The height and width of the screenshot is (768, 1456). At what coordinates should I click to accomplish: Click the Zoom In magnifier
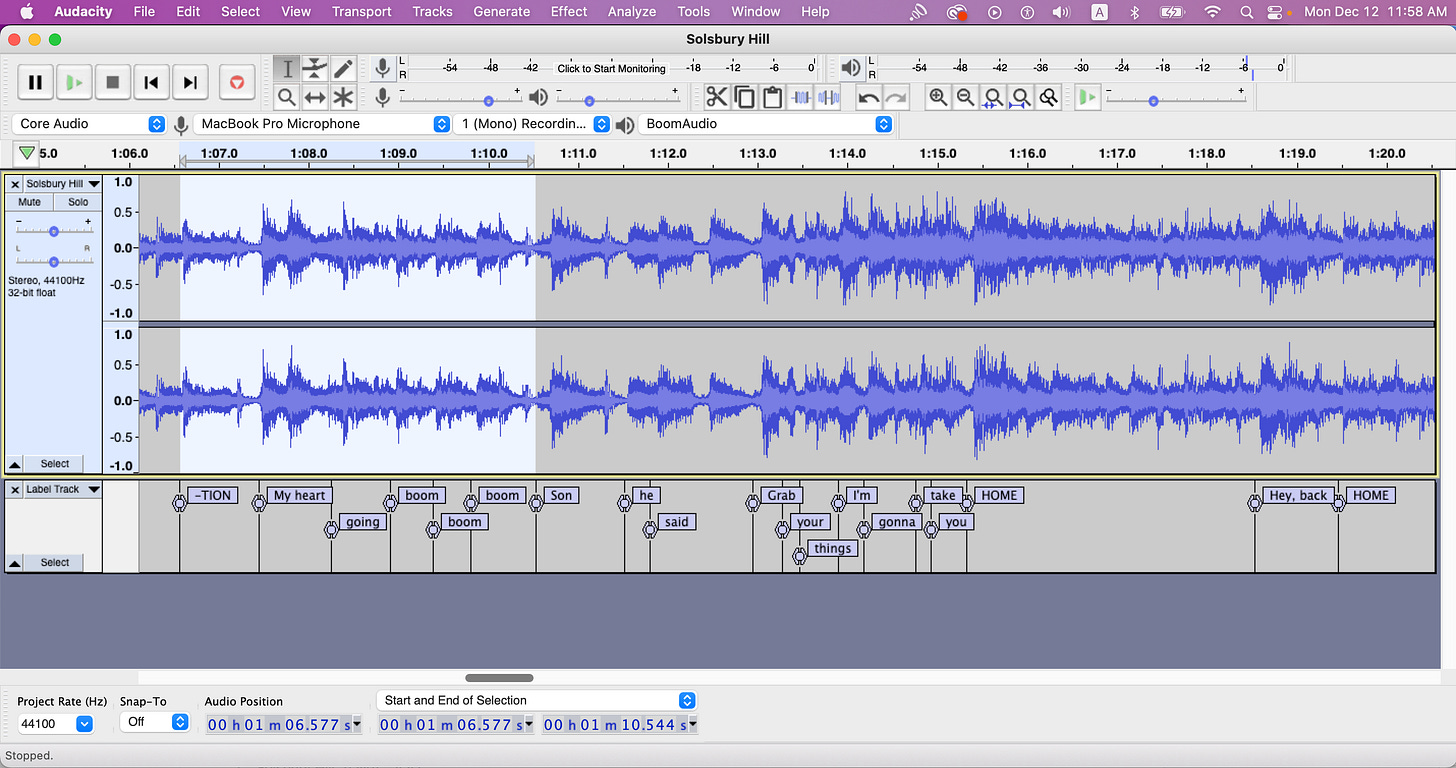pos(938,97)
